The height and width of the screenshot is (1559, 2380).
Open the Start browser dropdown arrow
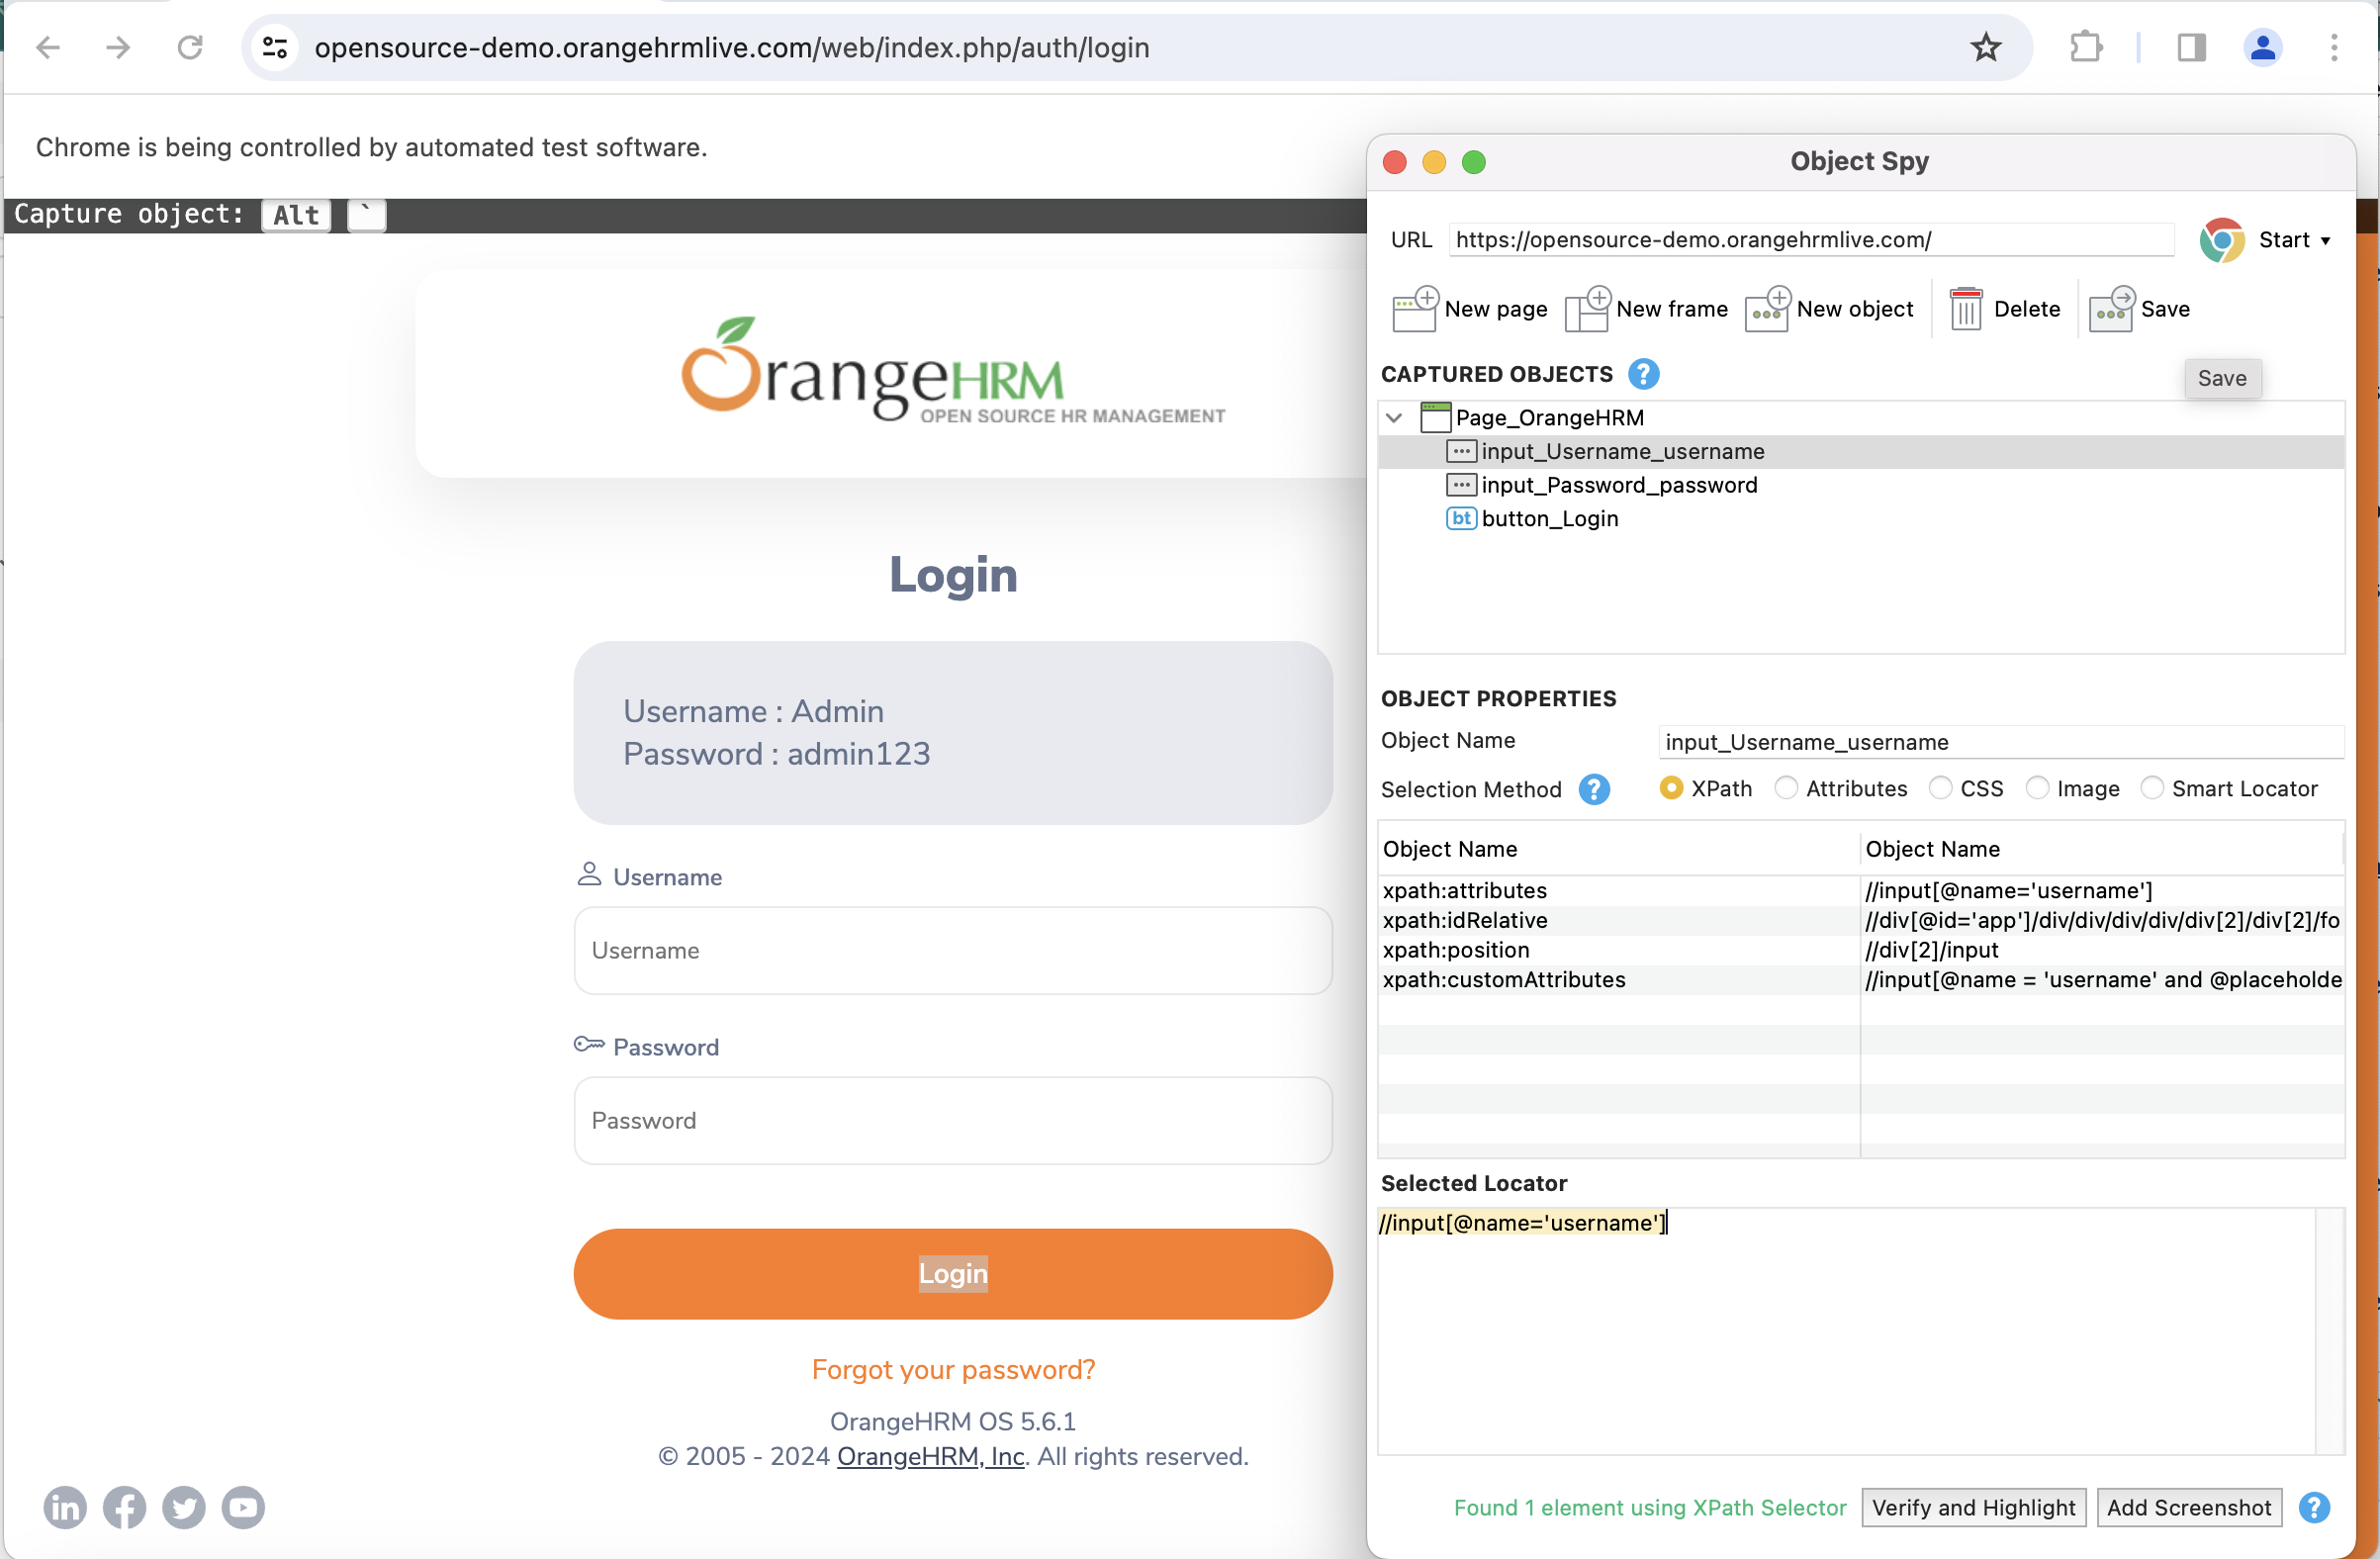pos(2325,241)
